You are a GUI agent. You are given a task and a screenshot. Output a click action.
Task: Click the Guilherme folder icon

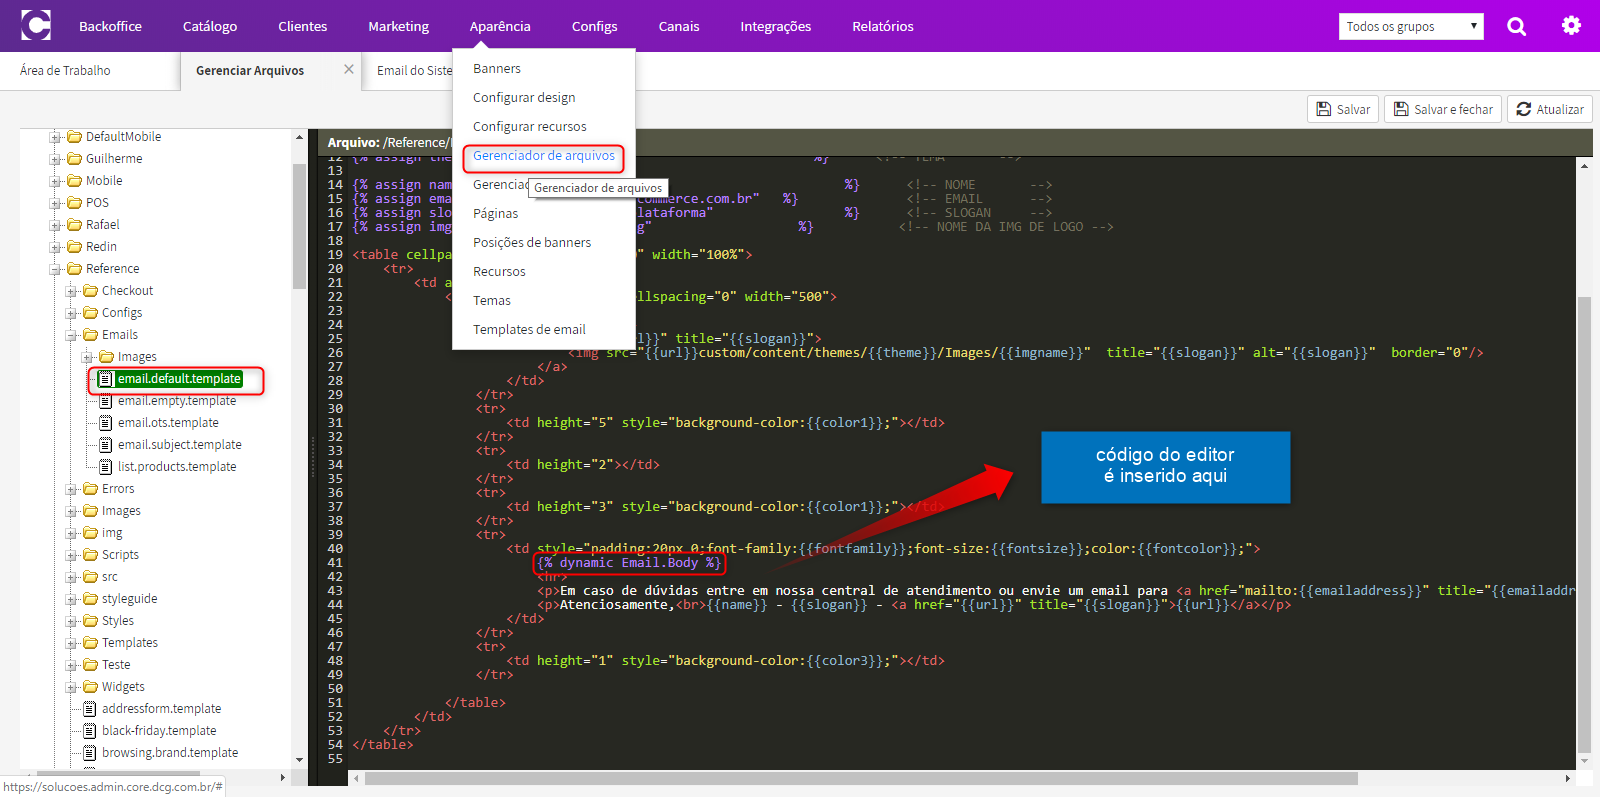coord(74,159)
